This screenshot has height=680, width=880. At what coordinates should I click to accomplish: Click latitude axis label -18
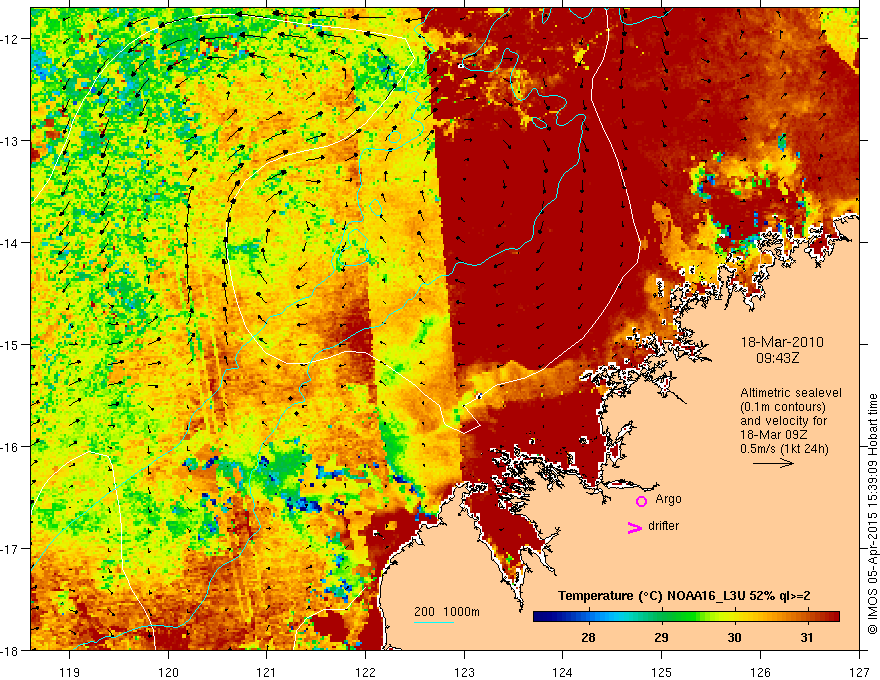10,650
